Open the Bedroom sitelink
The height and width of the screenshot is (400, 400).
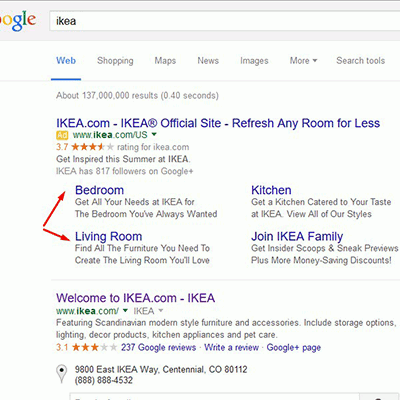click(99, 190)
